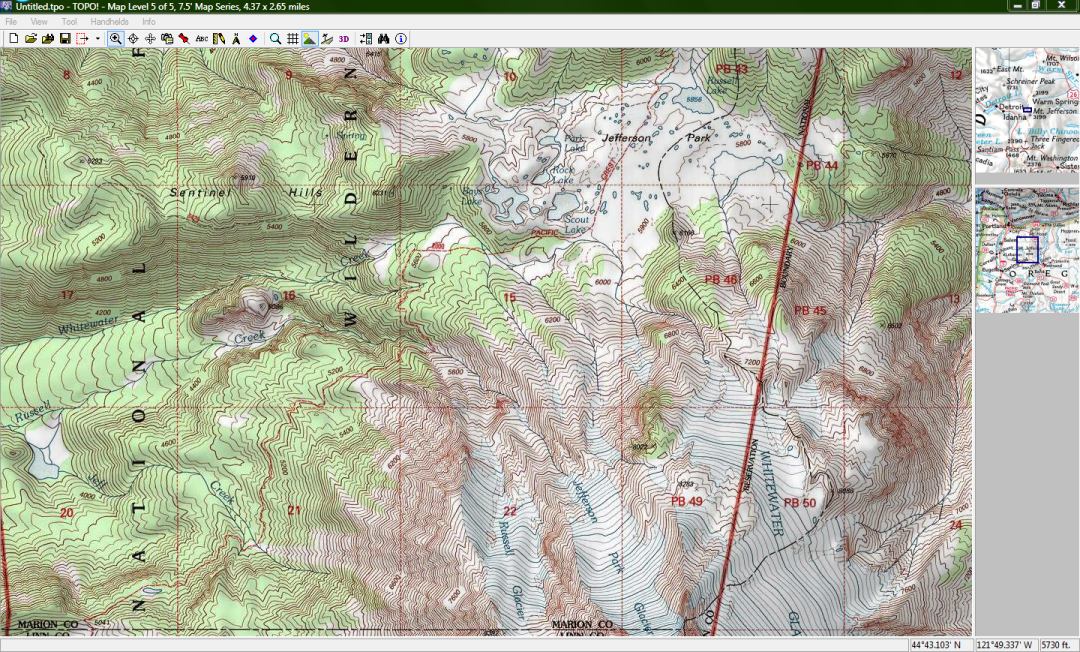Click the Tool menu

pos(69,21)
